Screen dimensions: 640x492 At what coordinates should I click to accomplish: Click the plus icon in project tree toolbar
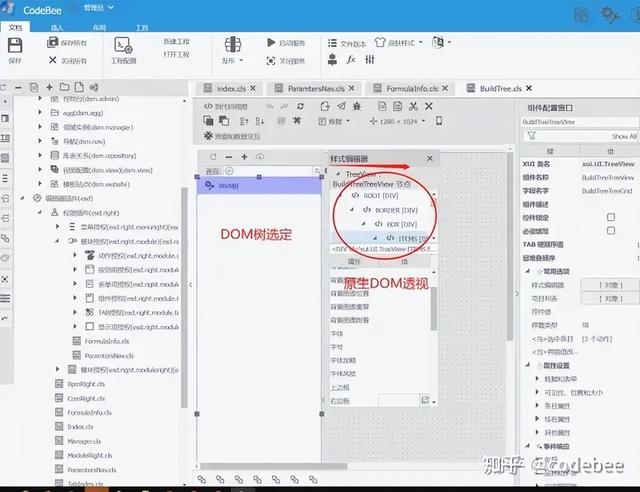point(49,87)
